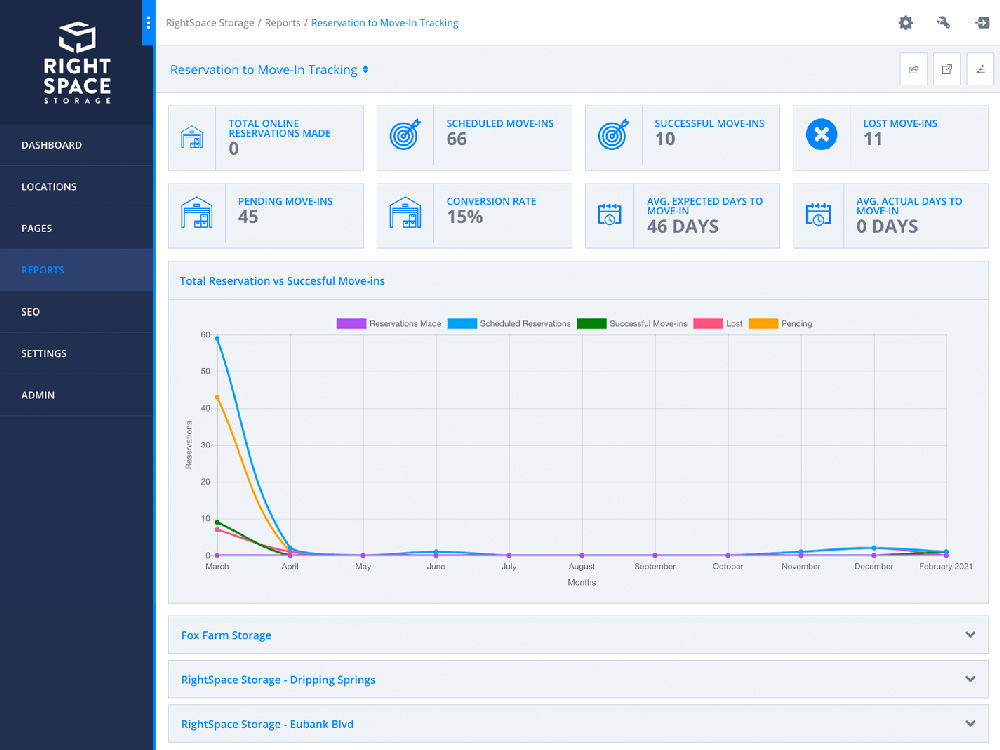Toggle Pending orange legend swatch
Screen dimensions: 1000x750
click(x=763, y=323)
